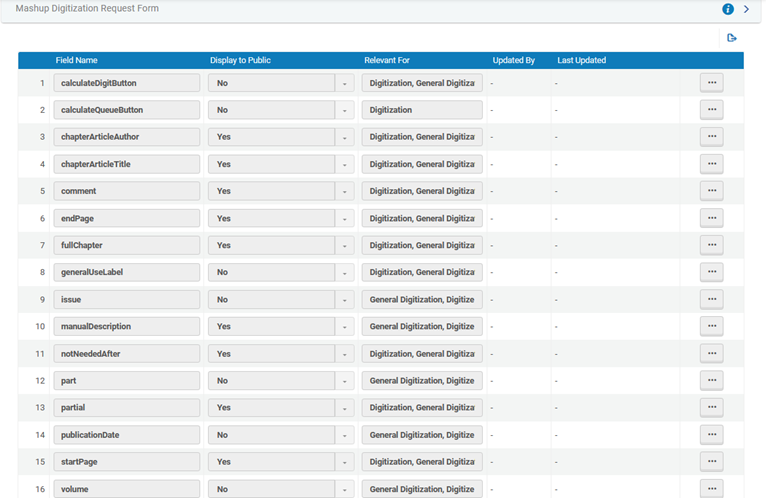Screen dimensions: 767x499
Task: Open row actions menu for chapterArticleAuthor
Action: [x=712, y=136]
